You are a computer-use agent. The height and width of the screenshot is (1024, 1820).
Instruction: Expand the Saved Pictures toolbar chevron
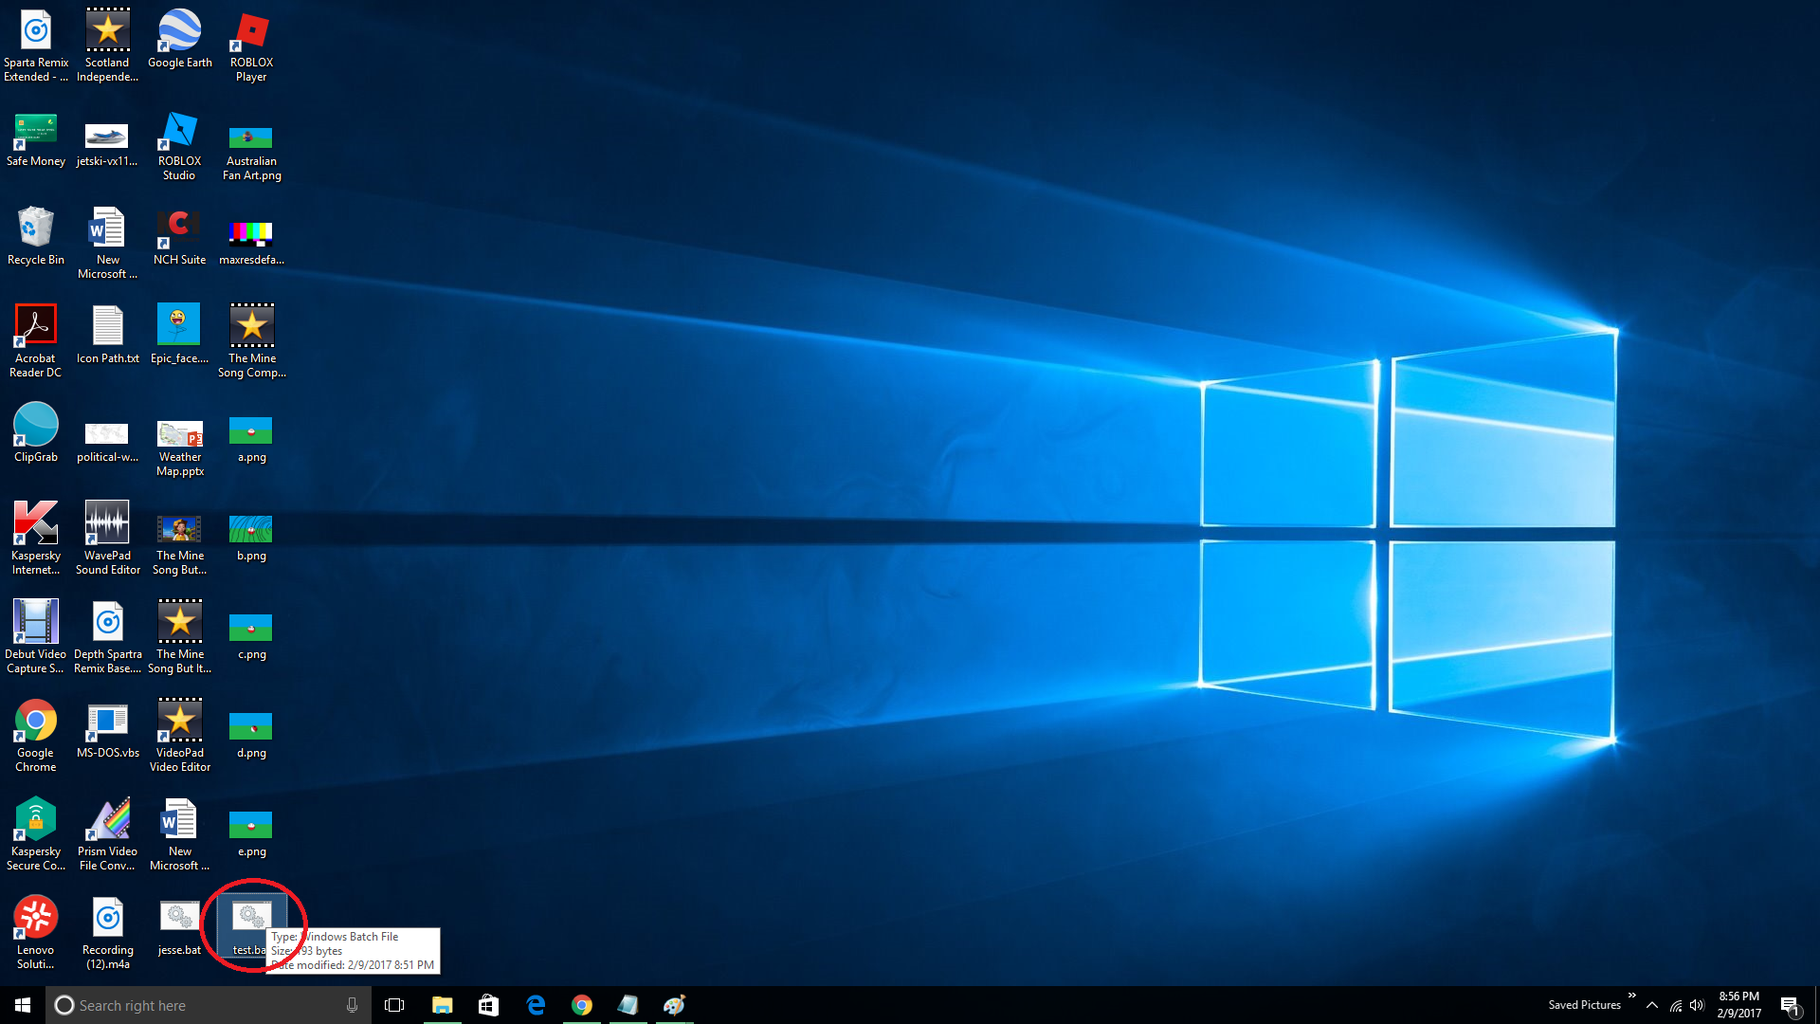[1632, 996]
